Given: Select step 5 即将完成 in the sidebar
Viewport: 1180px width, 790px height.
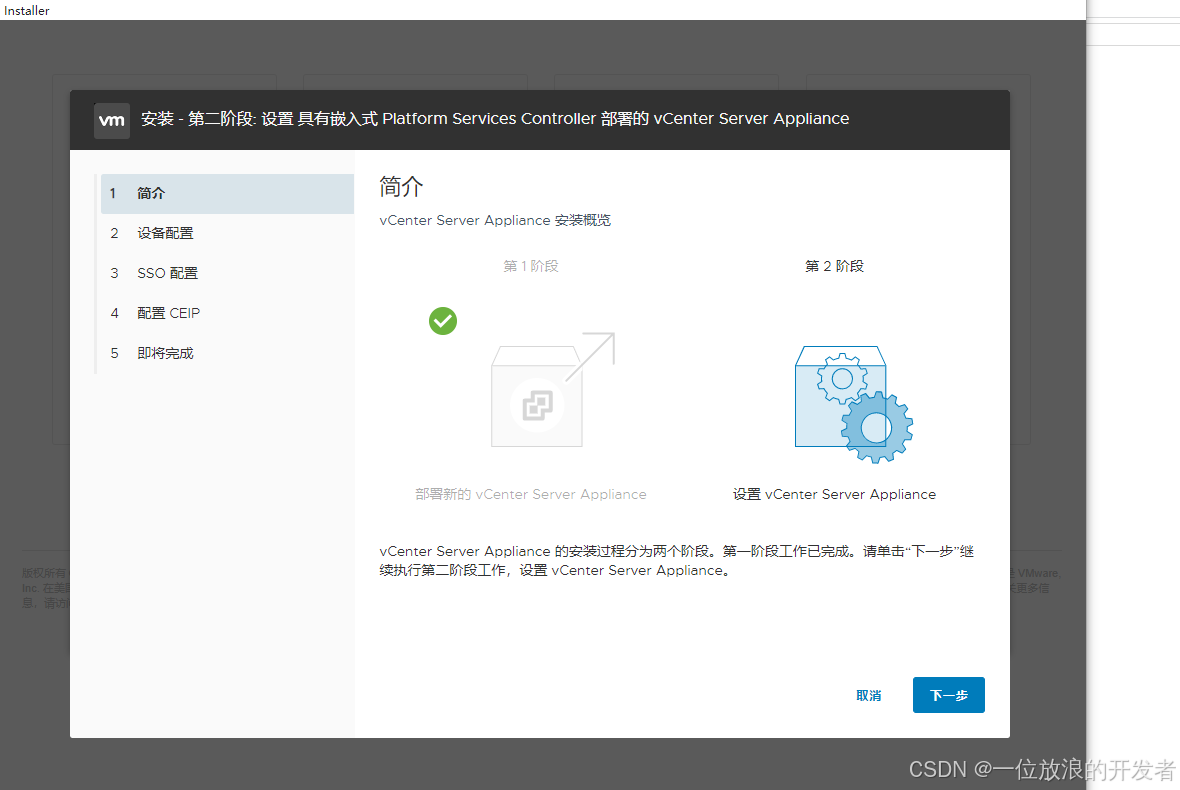Looking at the screenshot, I should (227, 353).
